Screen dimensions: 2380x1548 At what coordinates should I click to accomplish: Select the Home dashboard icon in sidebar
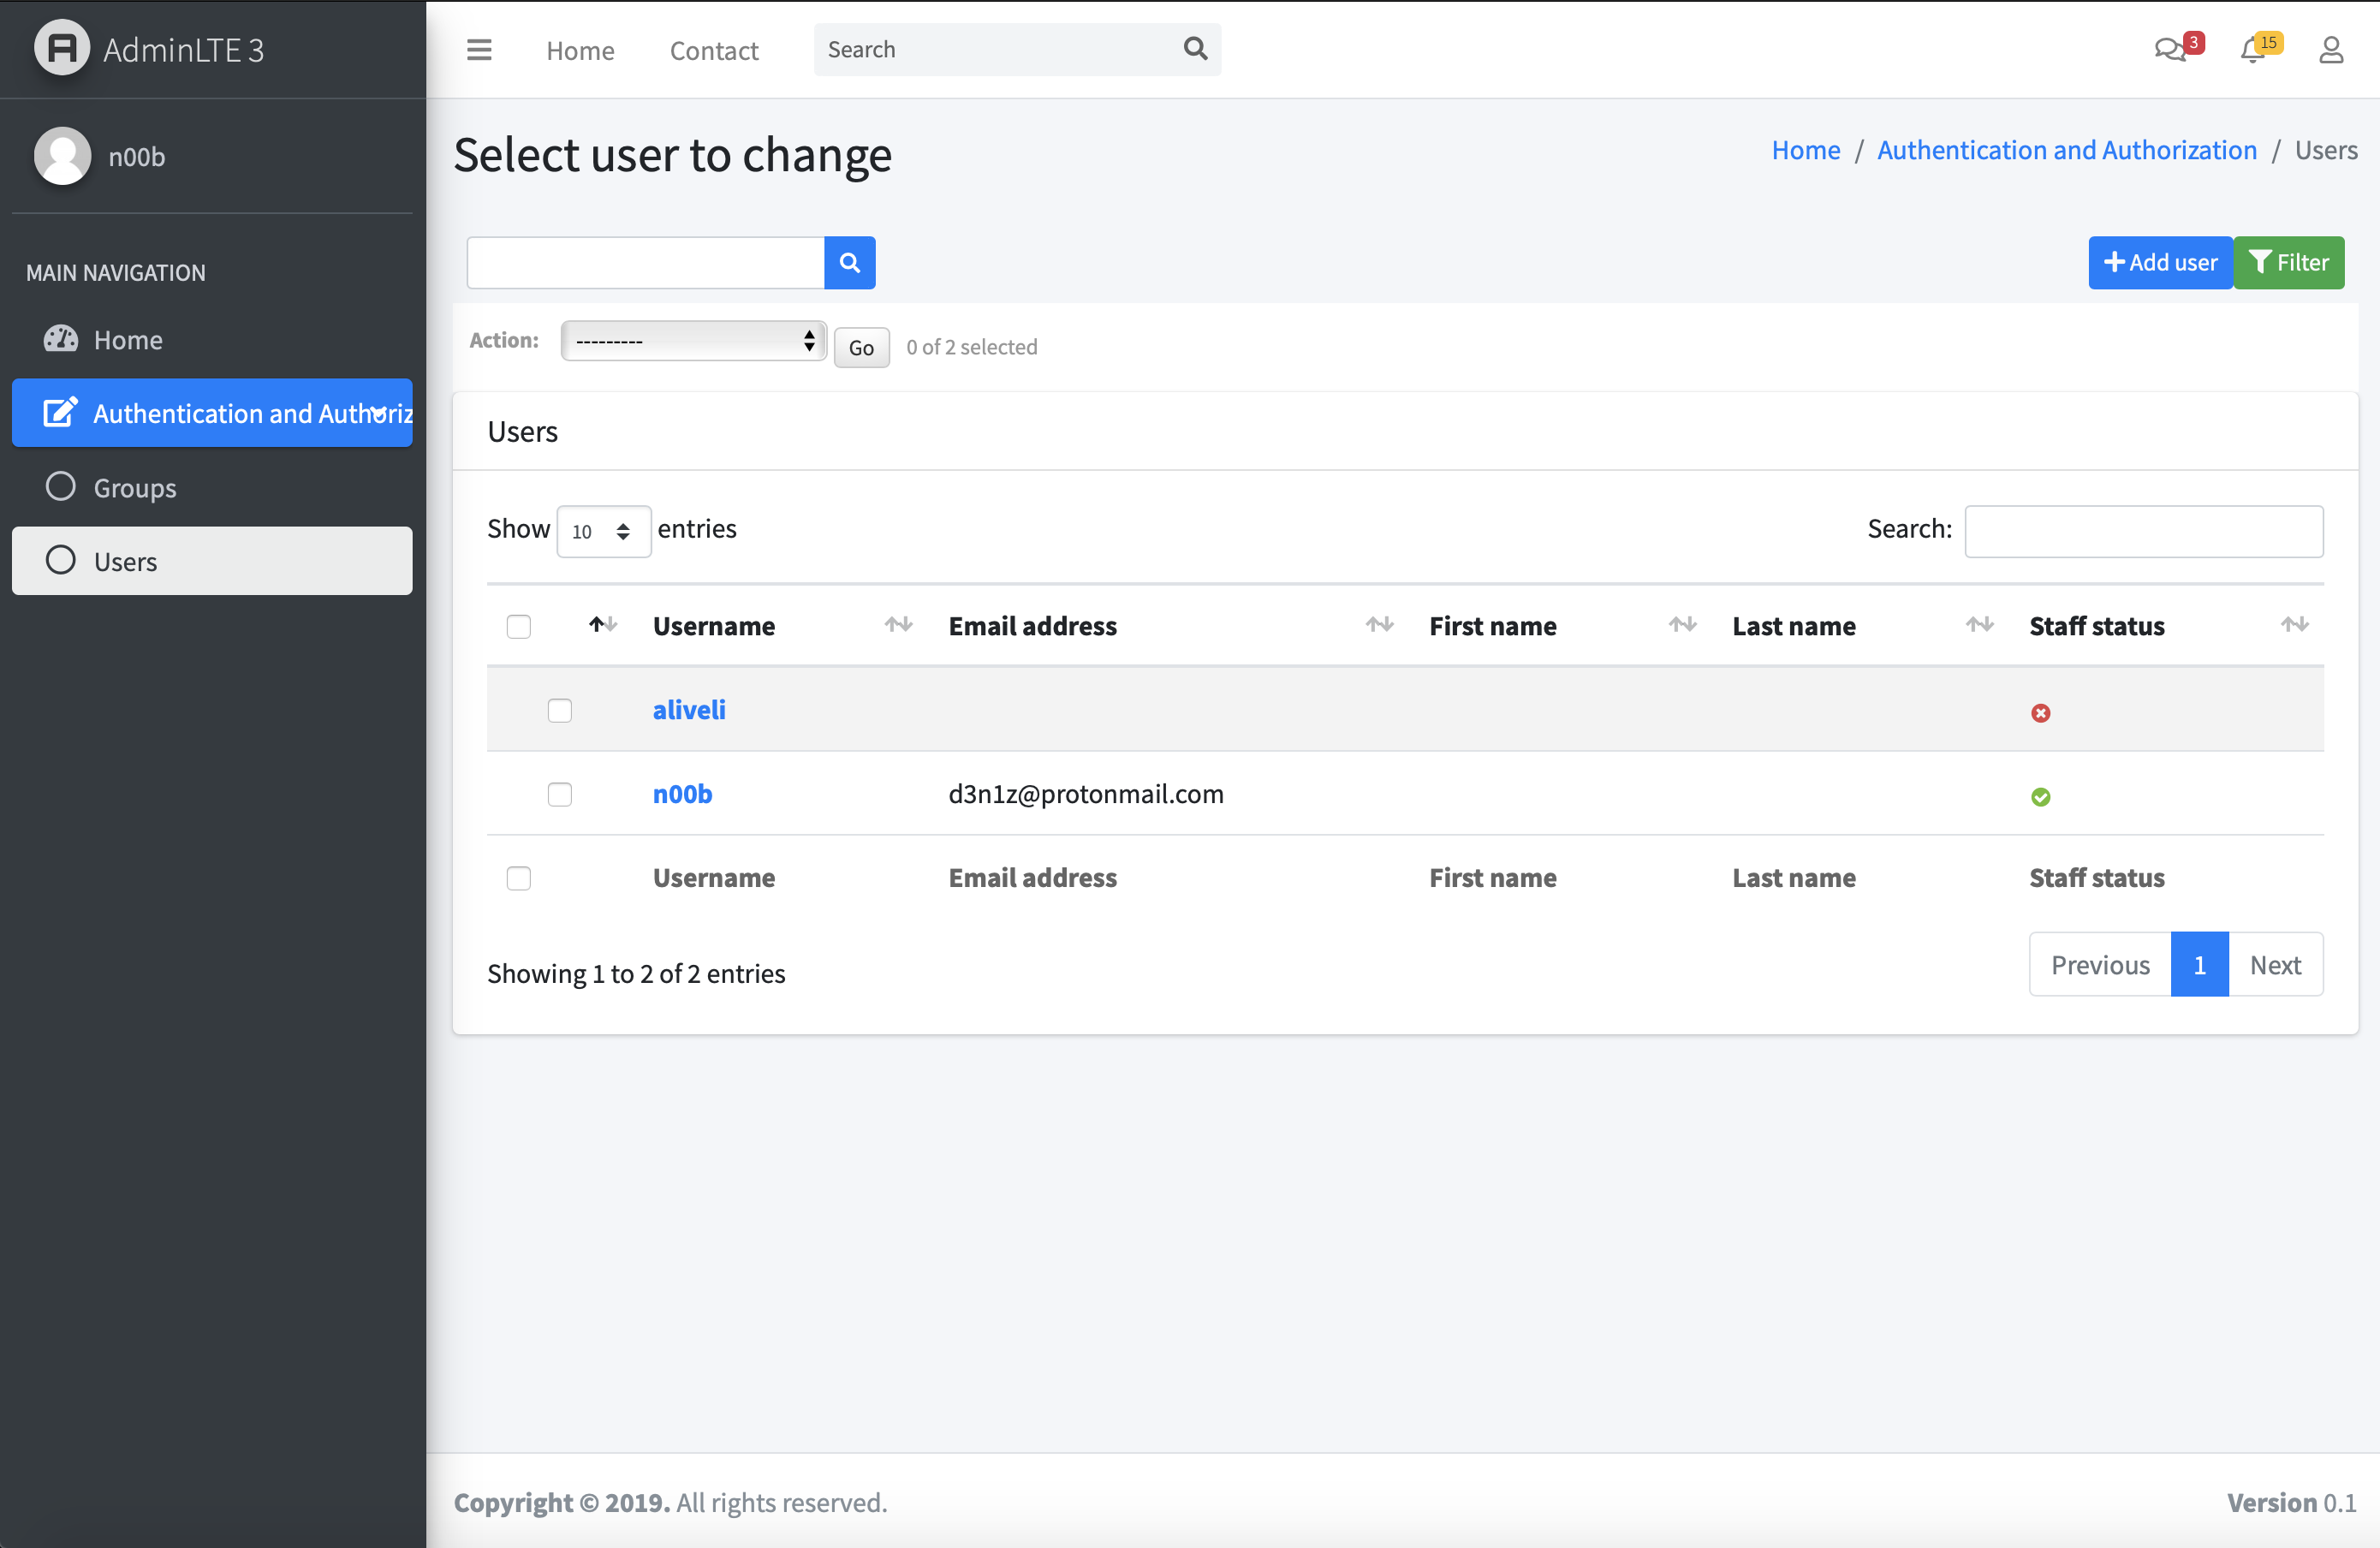[61, 339]
